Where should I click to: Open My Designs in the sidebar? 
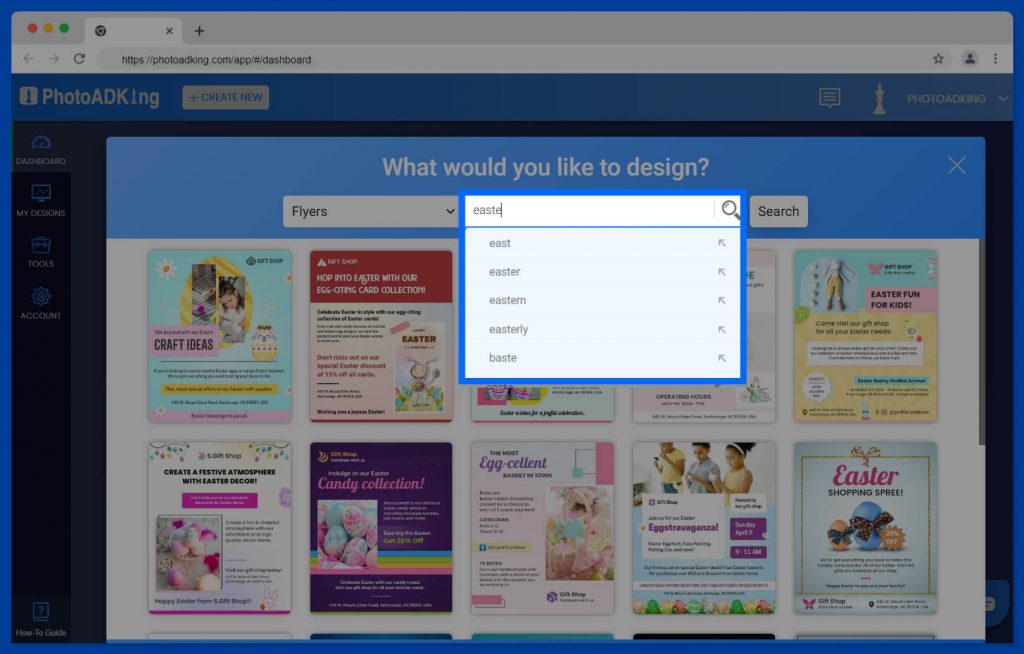coord(40,201)
